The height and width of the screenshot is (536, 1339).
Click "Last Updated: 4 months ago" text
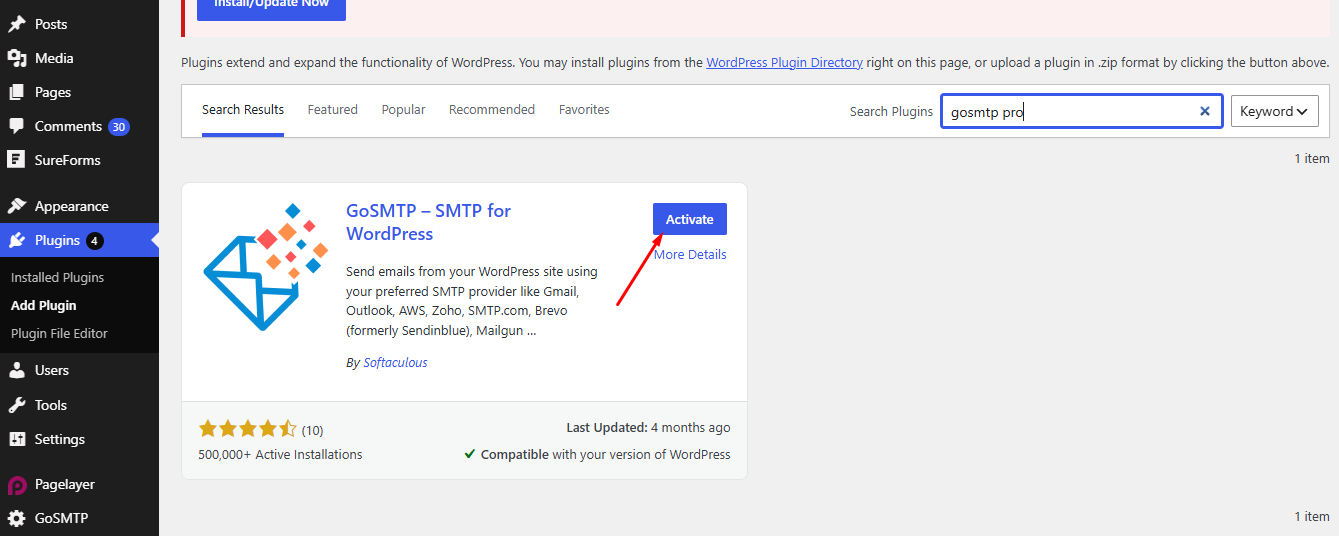click(x=648, y=428)
